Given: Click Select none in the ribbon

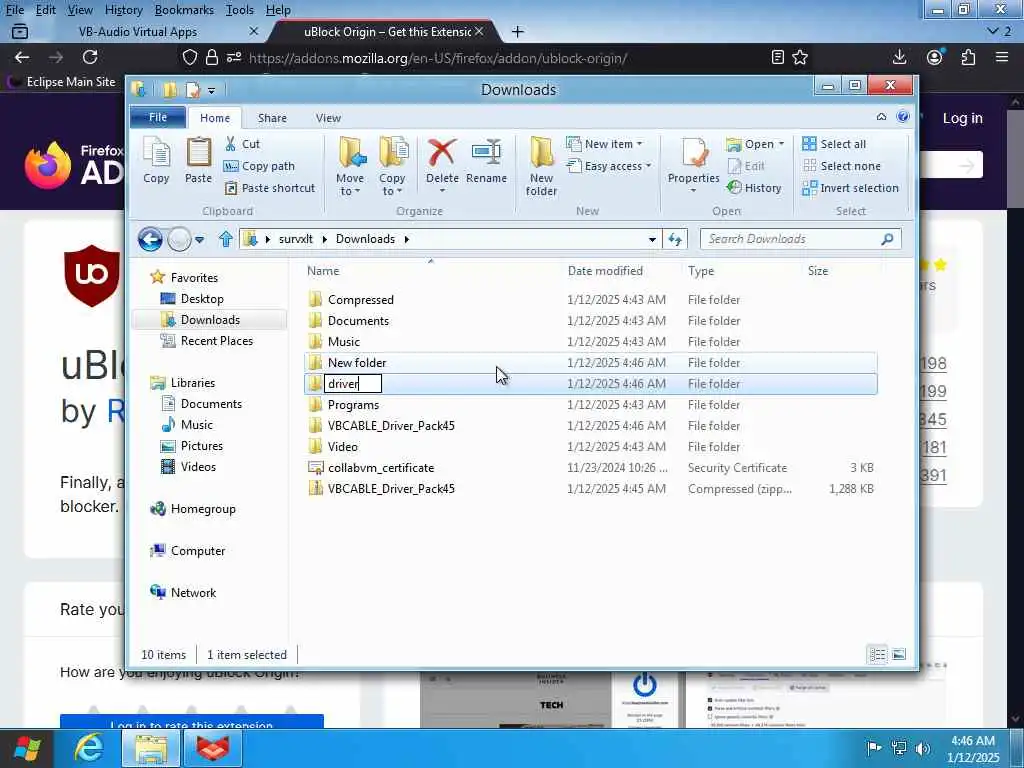Looking at the screenshot, I should pyautogui.click(x=841, y=166).
